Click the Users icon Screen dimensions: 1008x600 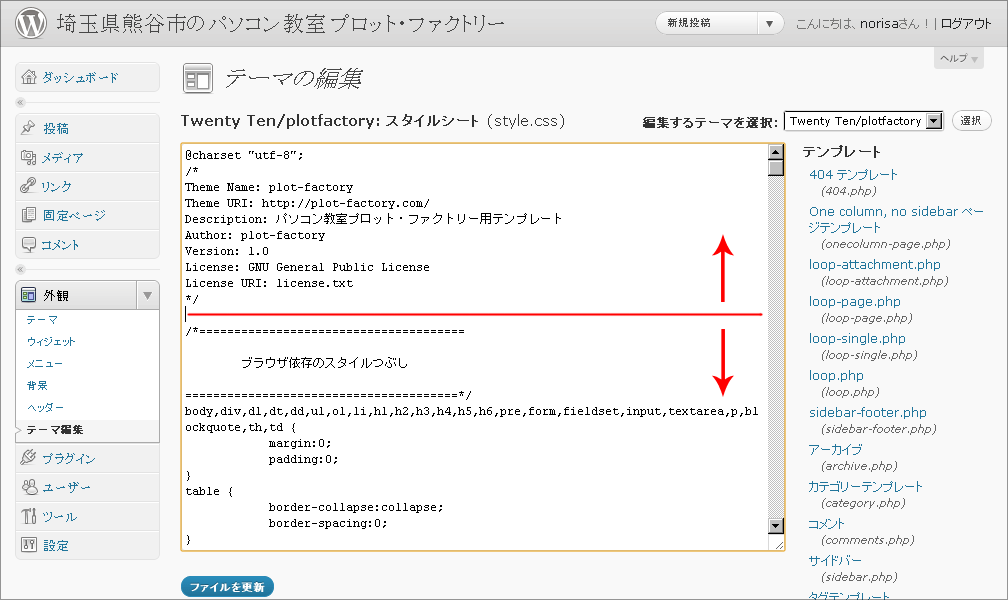(x=30, y=487)
